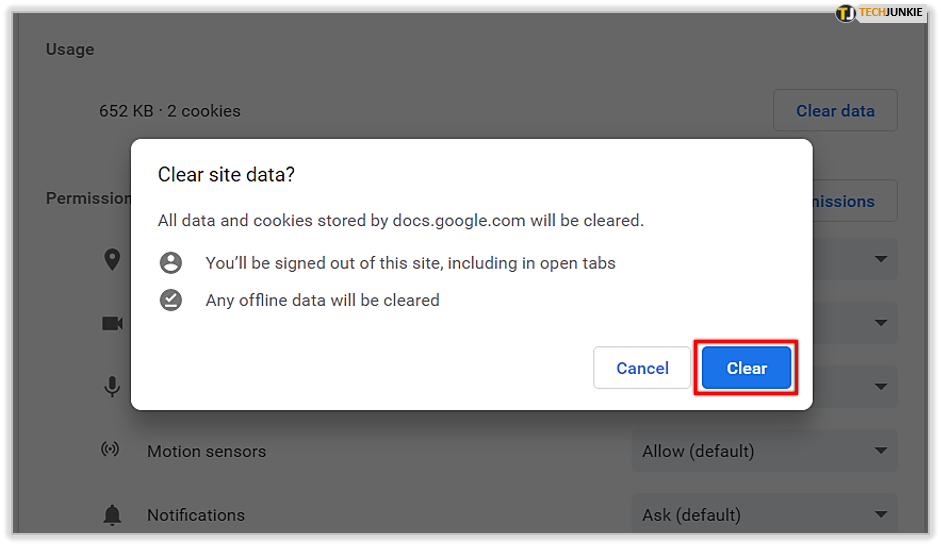Expand the Camera permission dropdown arrow

point(880,323)
